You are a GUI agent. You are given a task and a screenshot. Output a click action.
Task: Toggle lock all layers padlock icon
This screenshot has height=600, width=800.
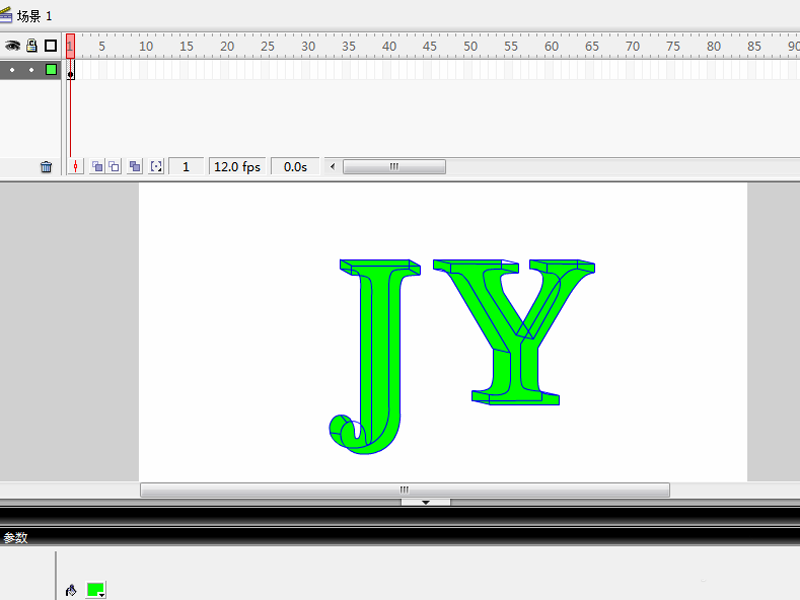pyautogui.click(x=32, y=45)
